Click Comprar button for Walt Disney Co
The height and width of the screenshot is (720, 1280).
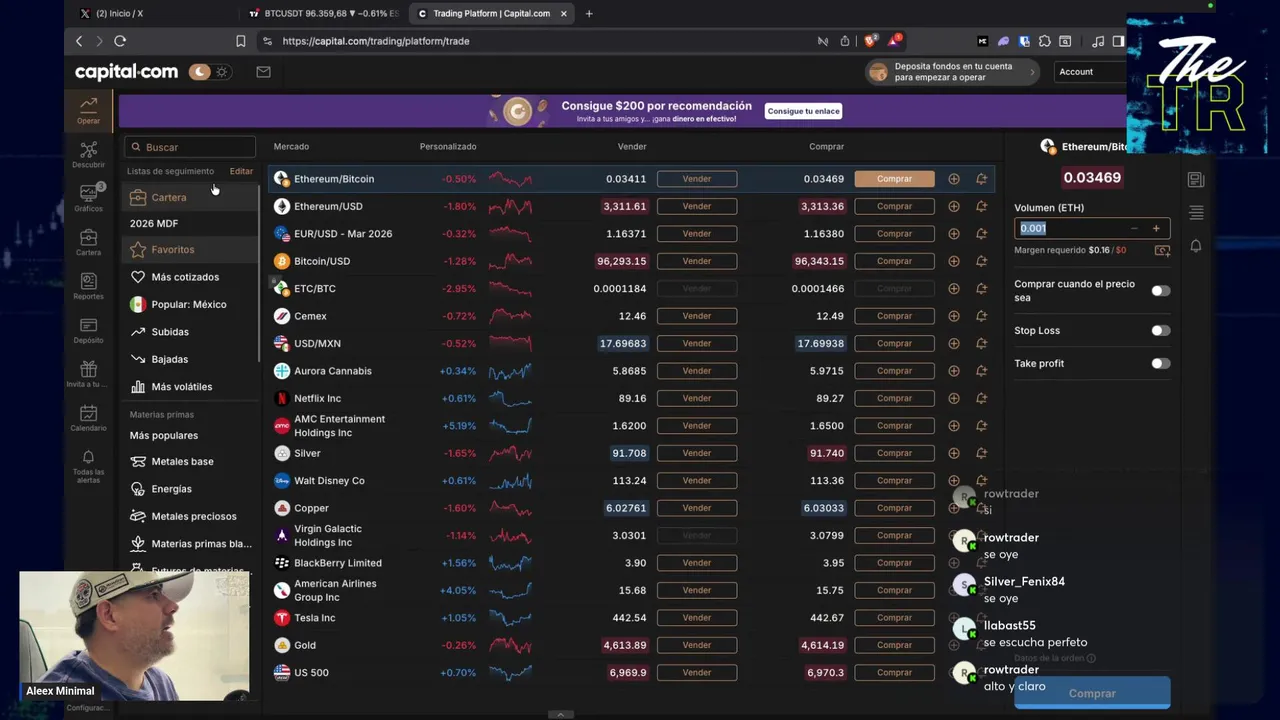tap(894, 480)
